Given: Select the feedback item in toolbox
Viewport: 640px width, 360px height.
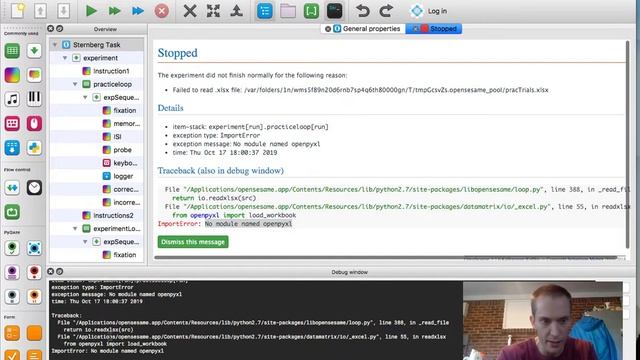Looking at the screenshot, I should point(34,75).
